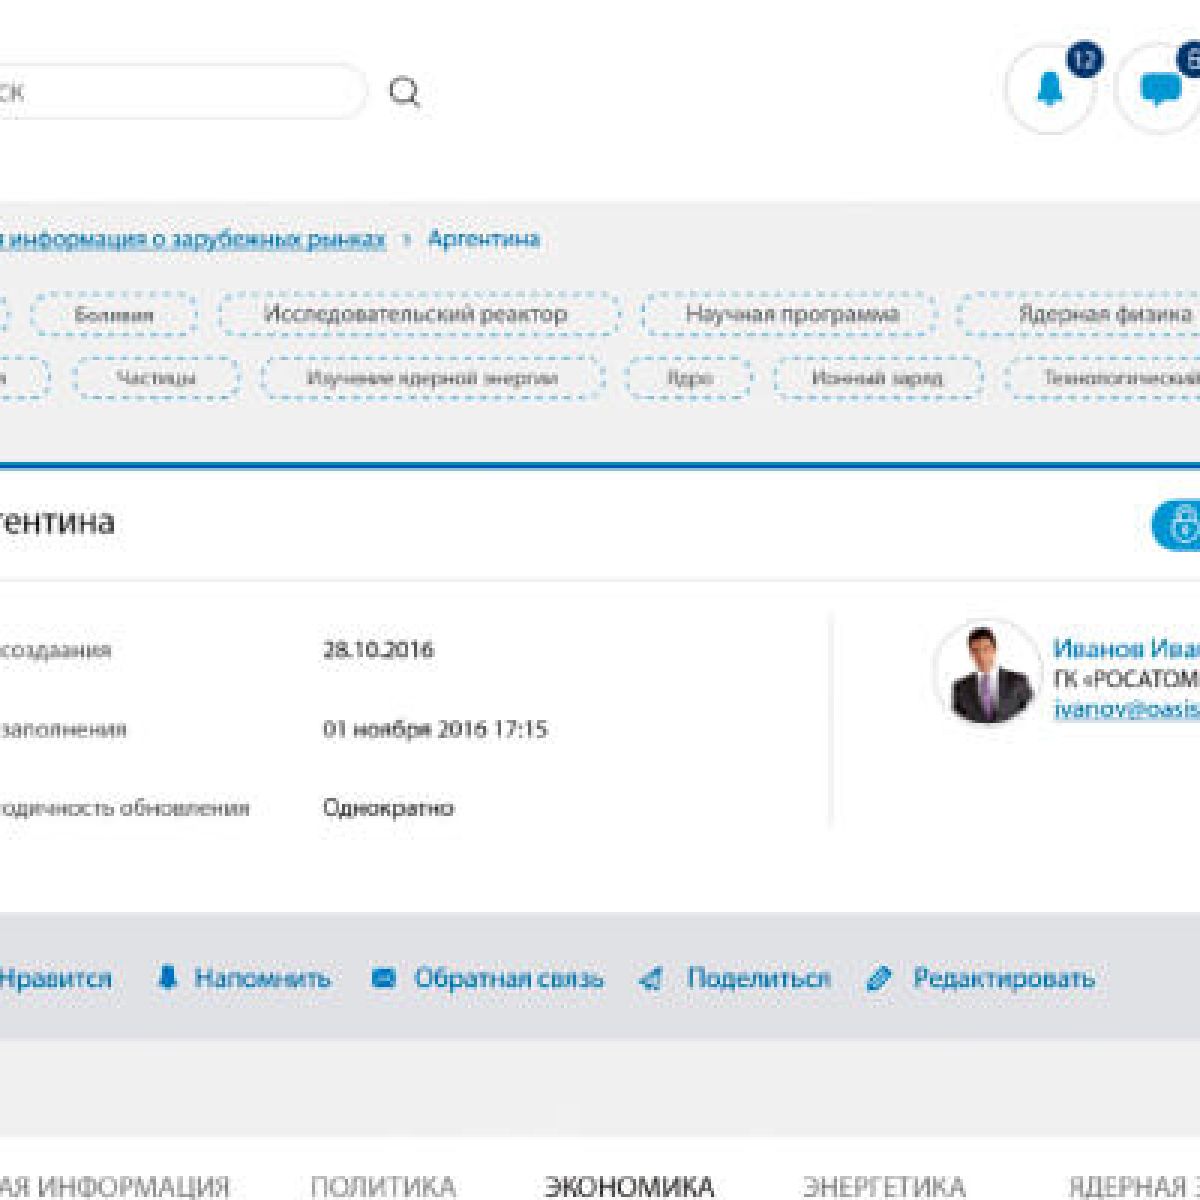The width and height of the screenshot is (1200, 1200).
Task: Switch to the ЯДЕРНАЯ tab
Action: click(1132, 1186)
